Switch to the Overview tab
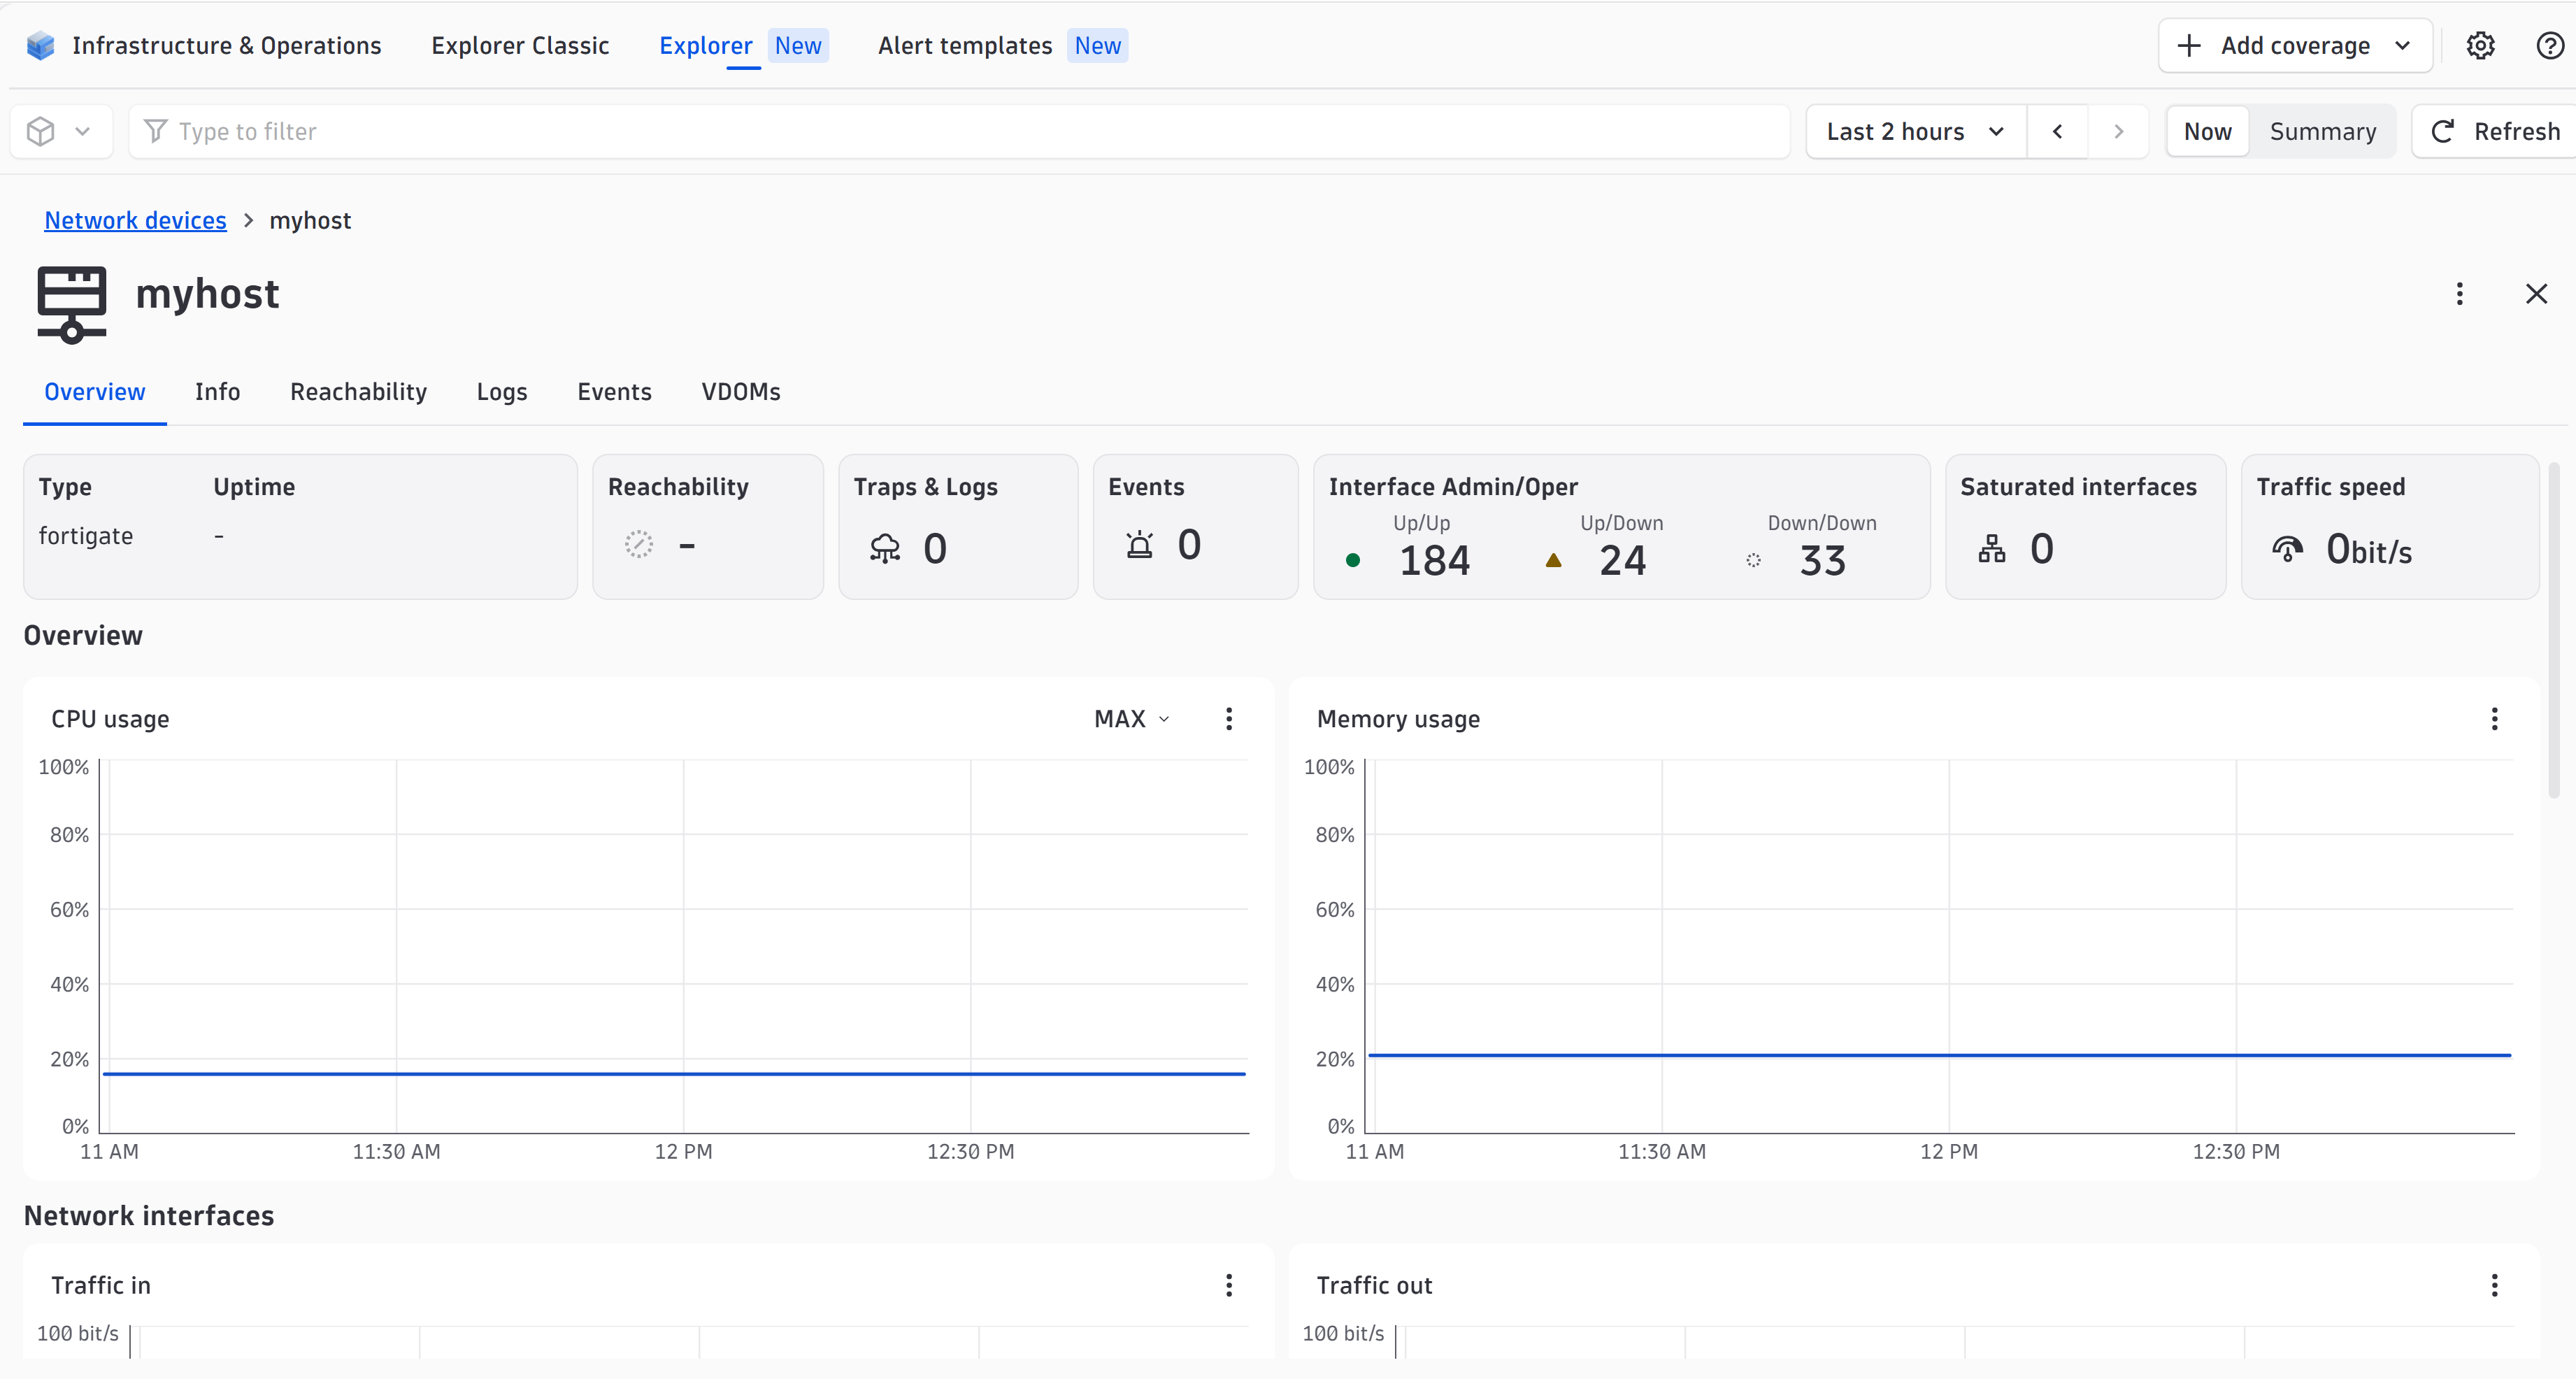Image resolution: width=2576 pixels, height=1379 pixels. pyautogui.click(x=95, y=392)
